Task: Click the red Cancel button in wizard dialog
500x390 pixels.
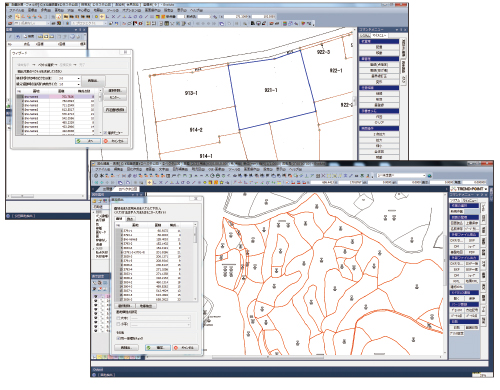Action: (115, 141)
